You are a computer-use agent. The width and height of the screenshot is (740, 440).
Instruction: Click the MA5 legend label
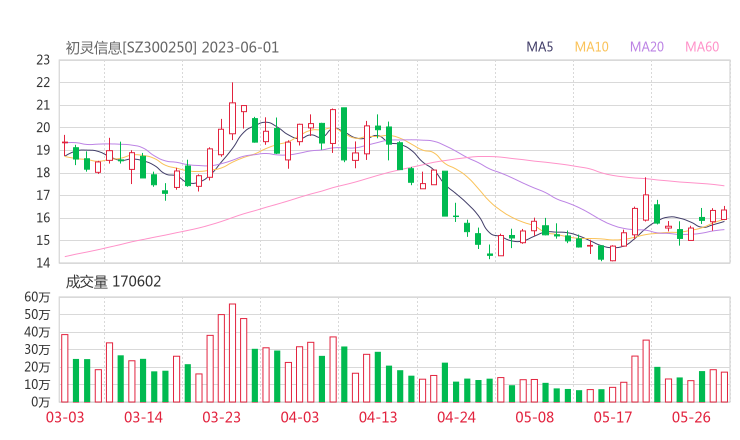(539, 47)
